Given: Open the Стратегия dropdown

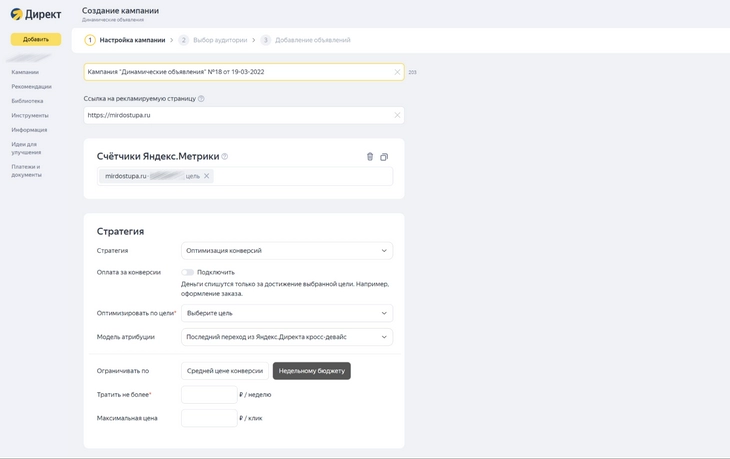Looking at the screenshot, I should 286,251.
